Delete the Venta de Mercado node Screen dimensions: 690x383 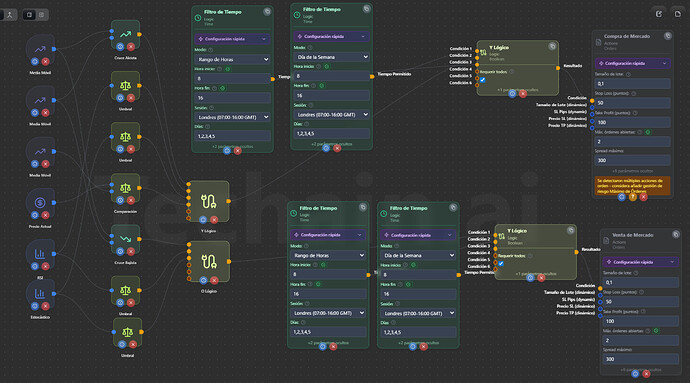646,374
